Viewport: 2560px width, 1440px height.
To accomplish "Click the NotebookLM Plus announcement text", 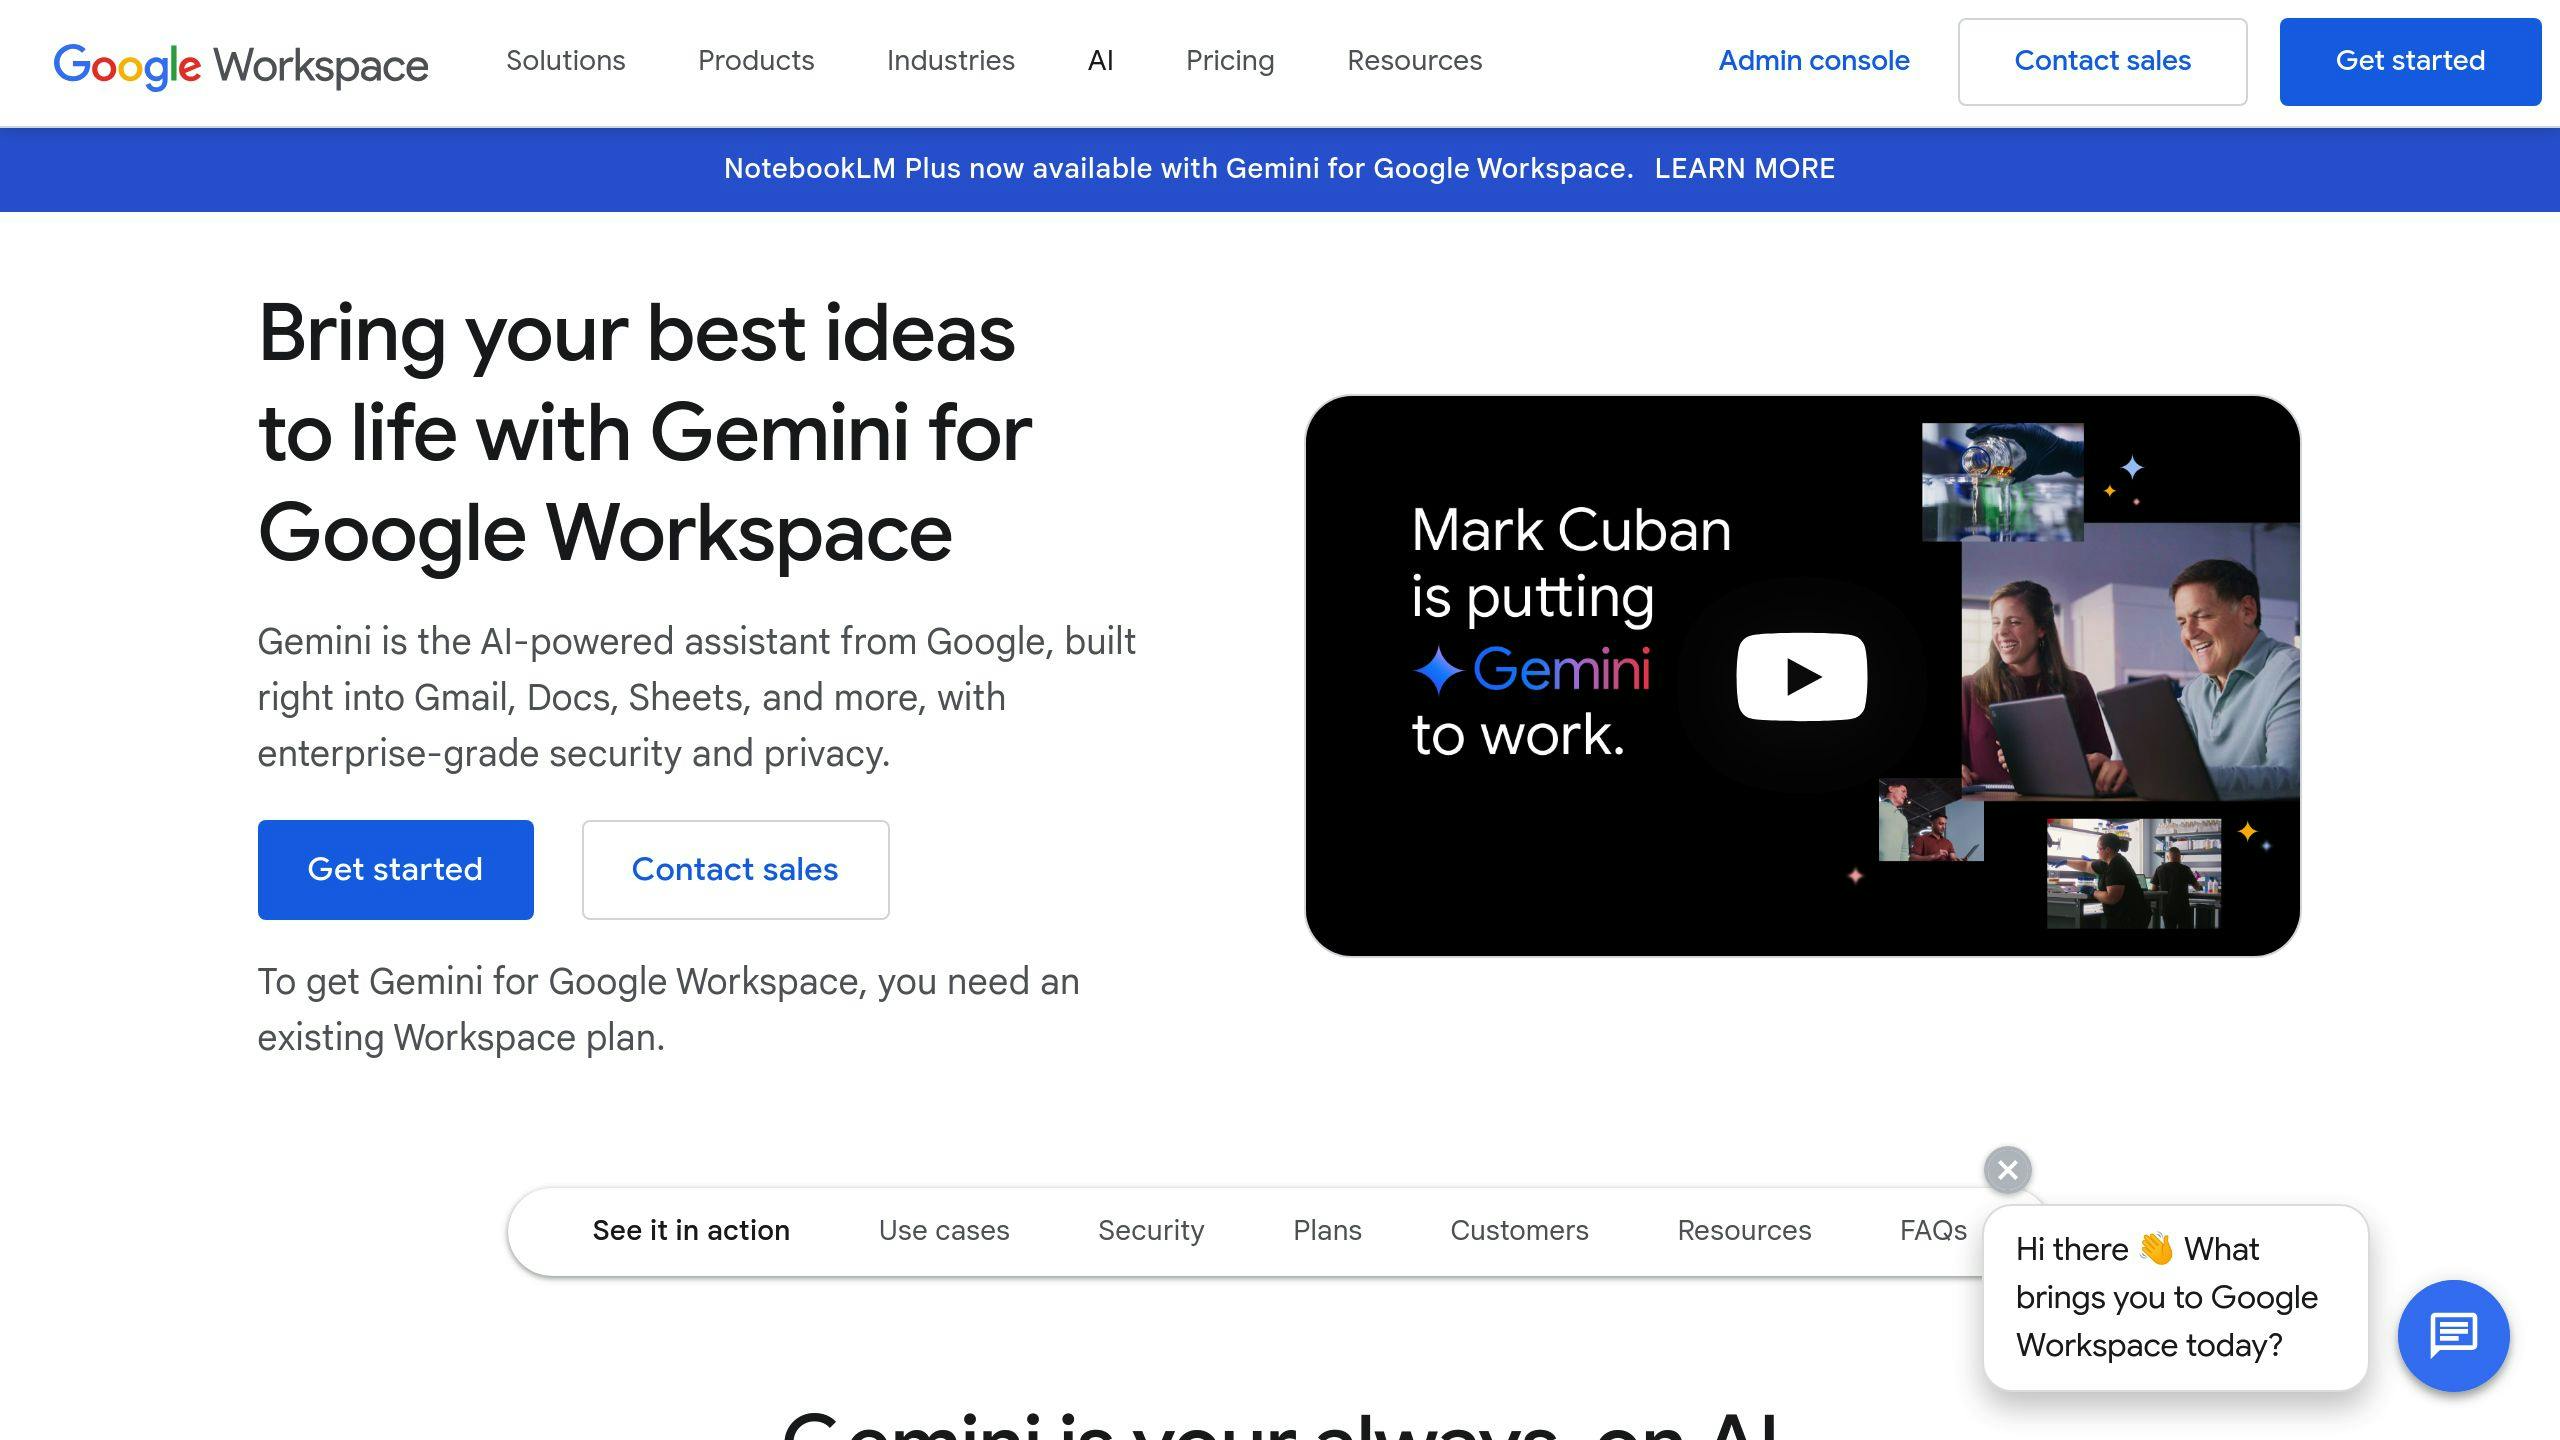I will point(1178,169).
